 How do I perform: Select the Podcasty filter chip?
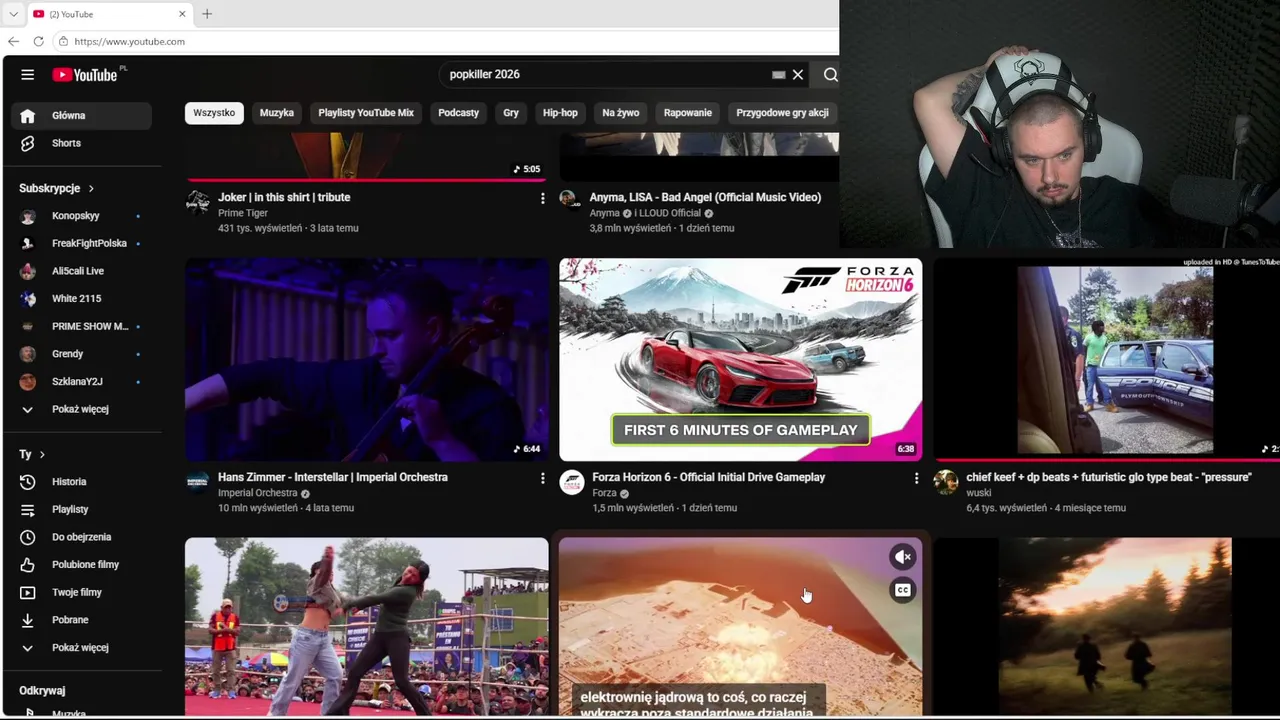point(458,113)
